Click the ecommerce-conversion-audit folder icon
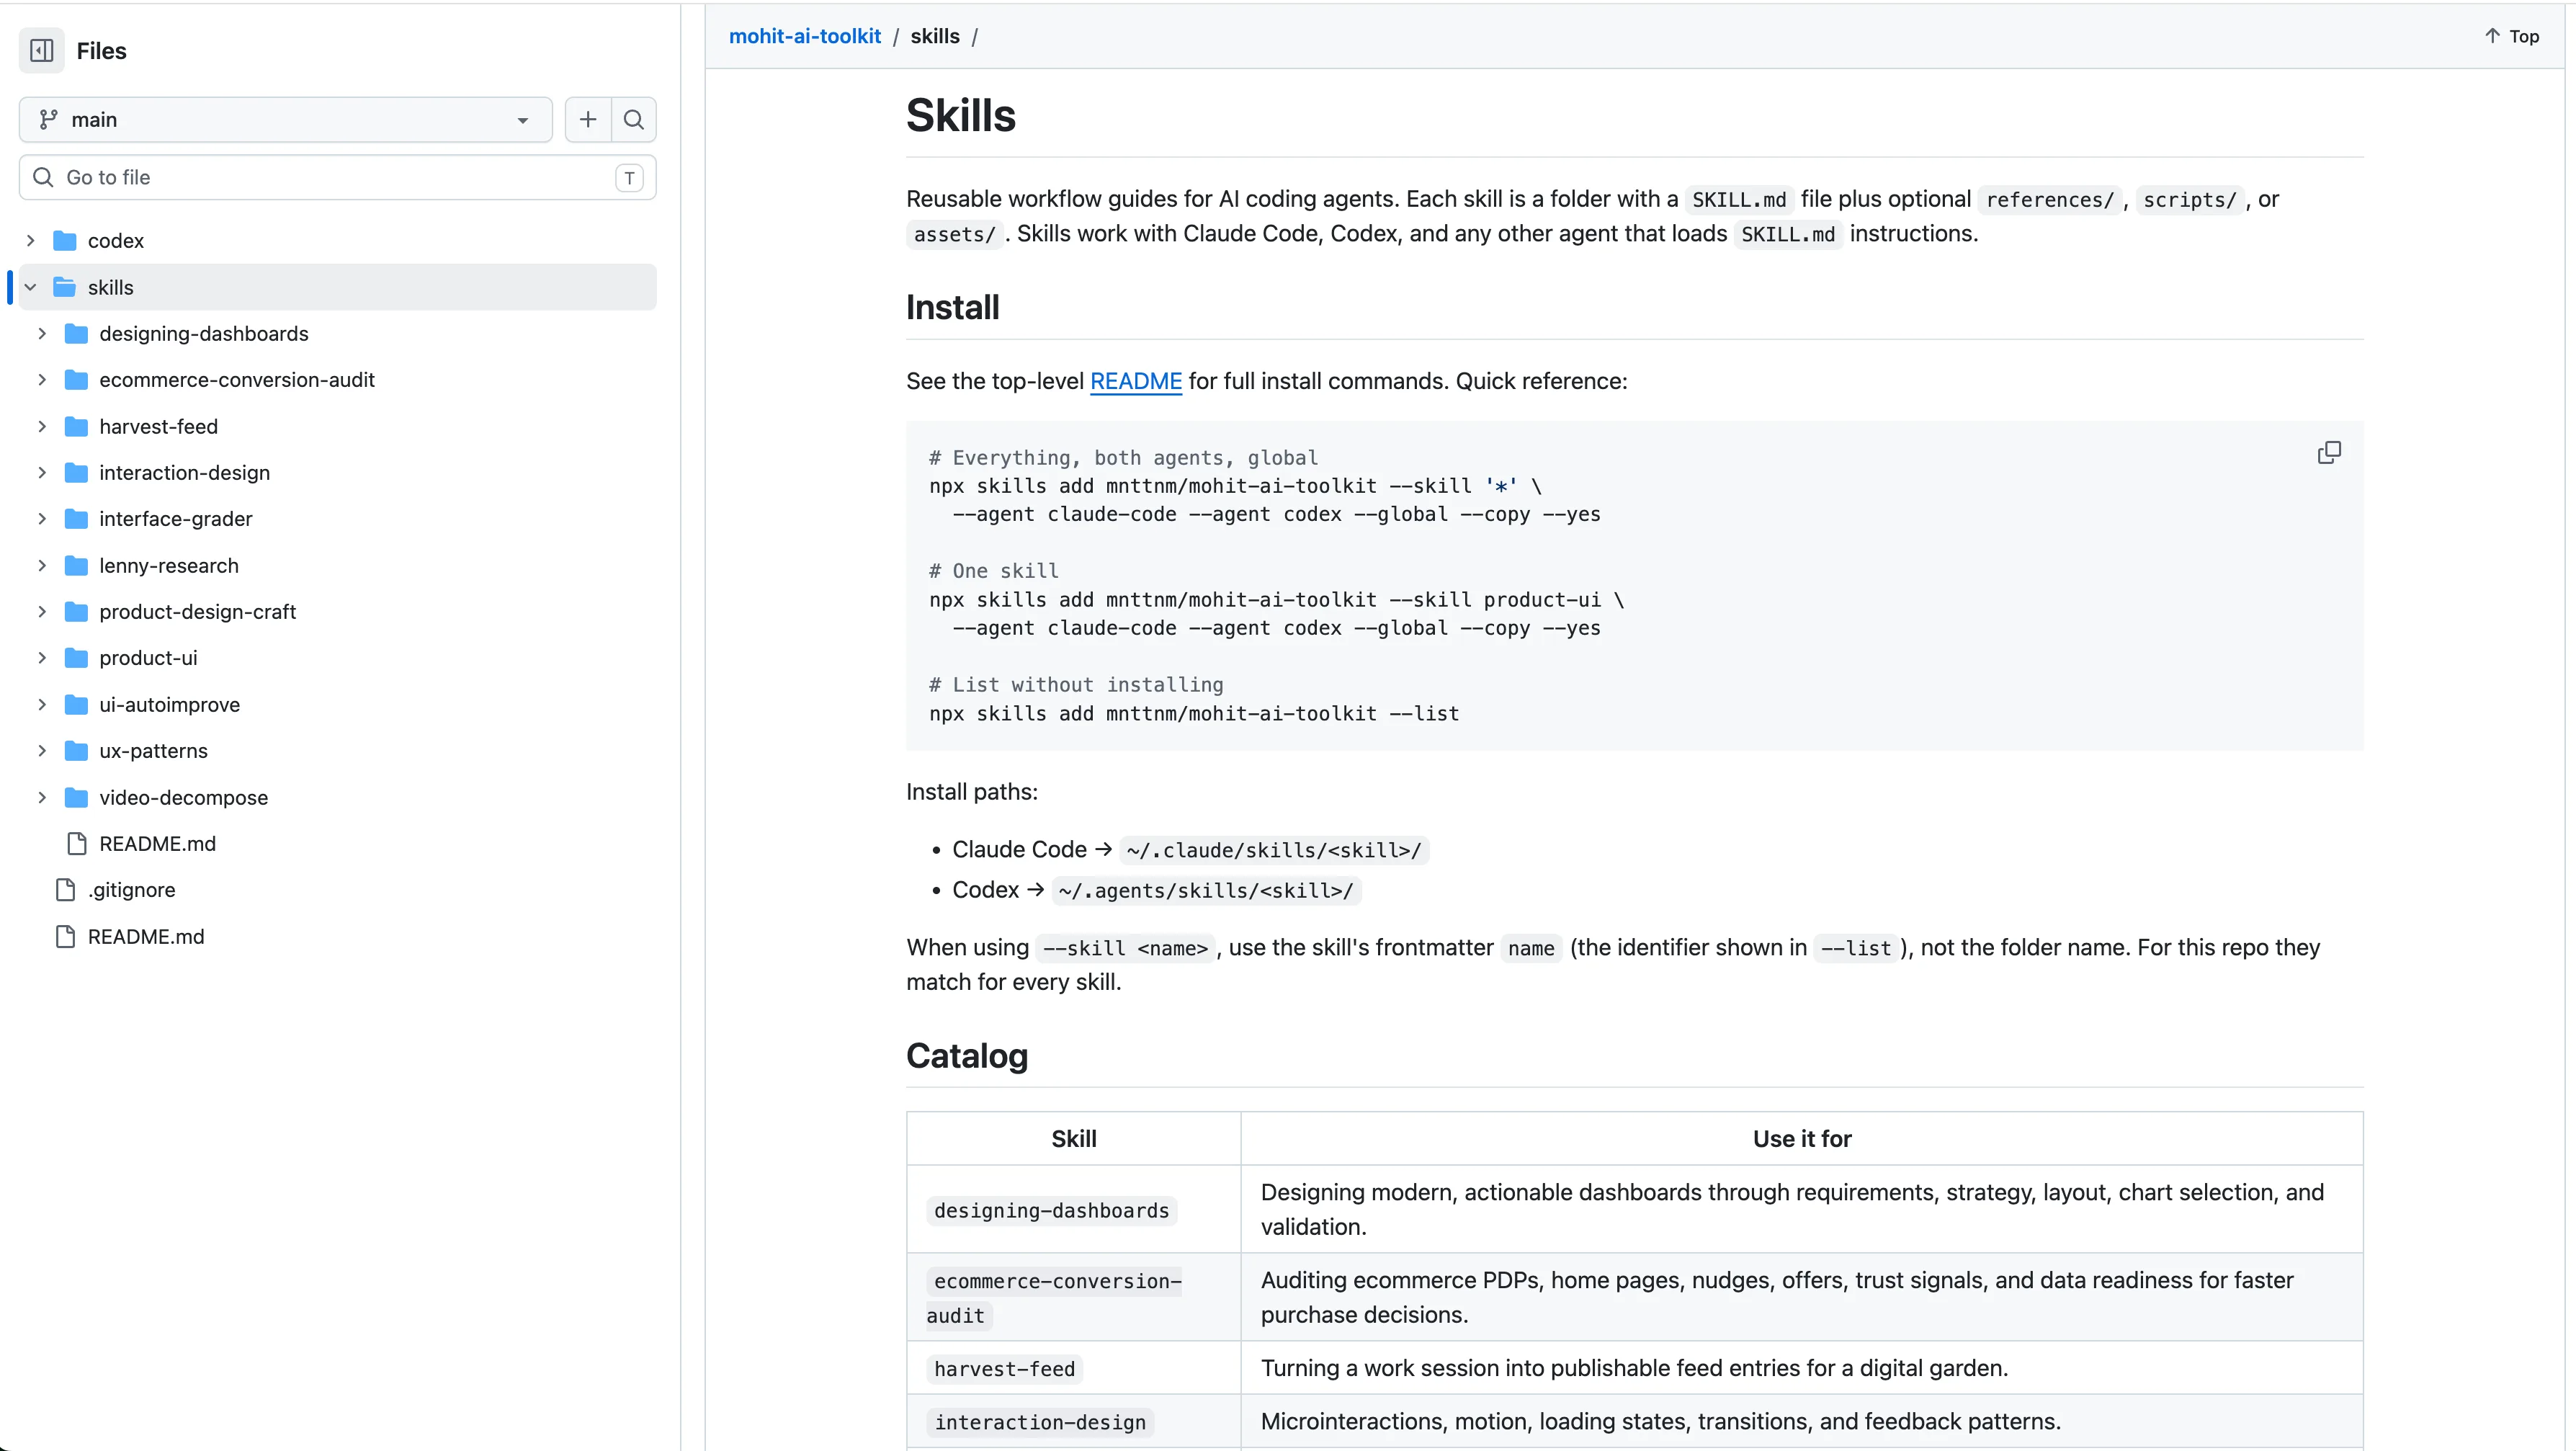 pyautogui.click(x=76, y=380)
